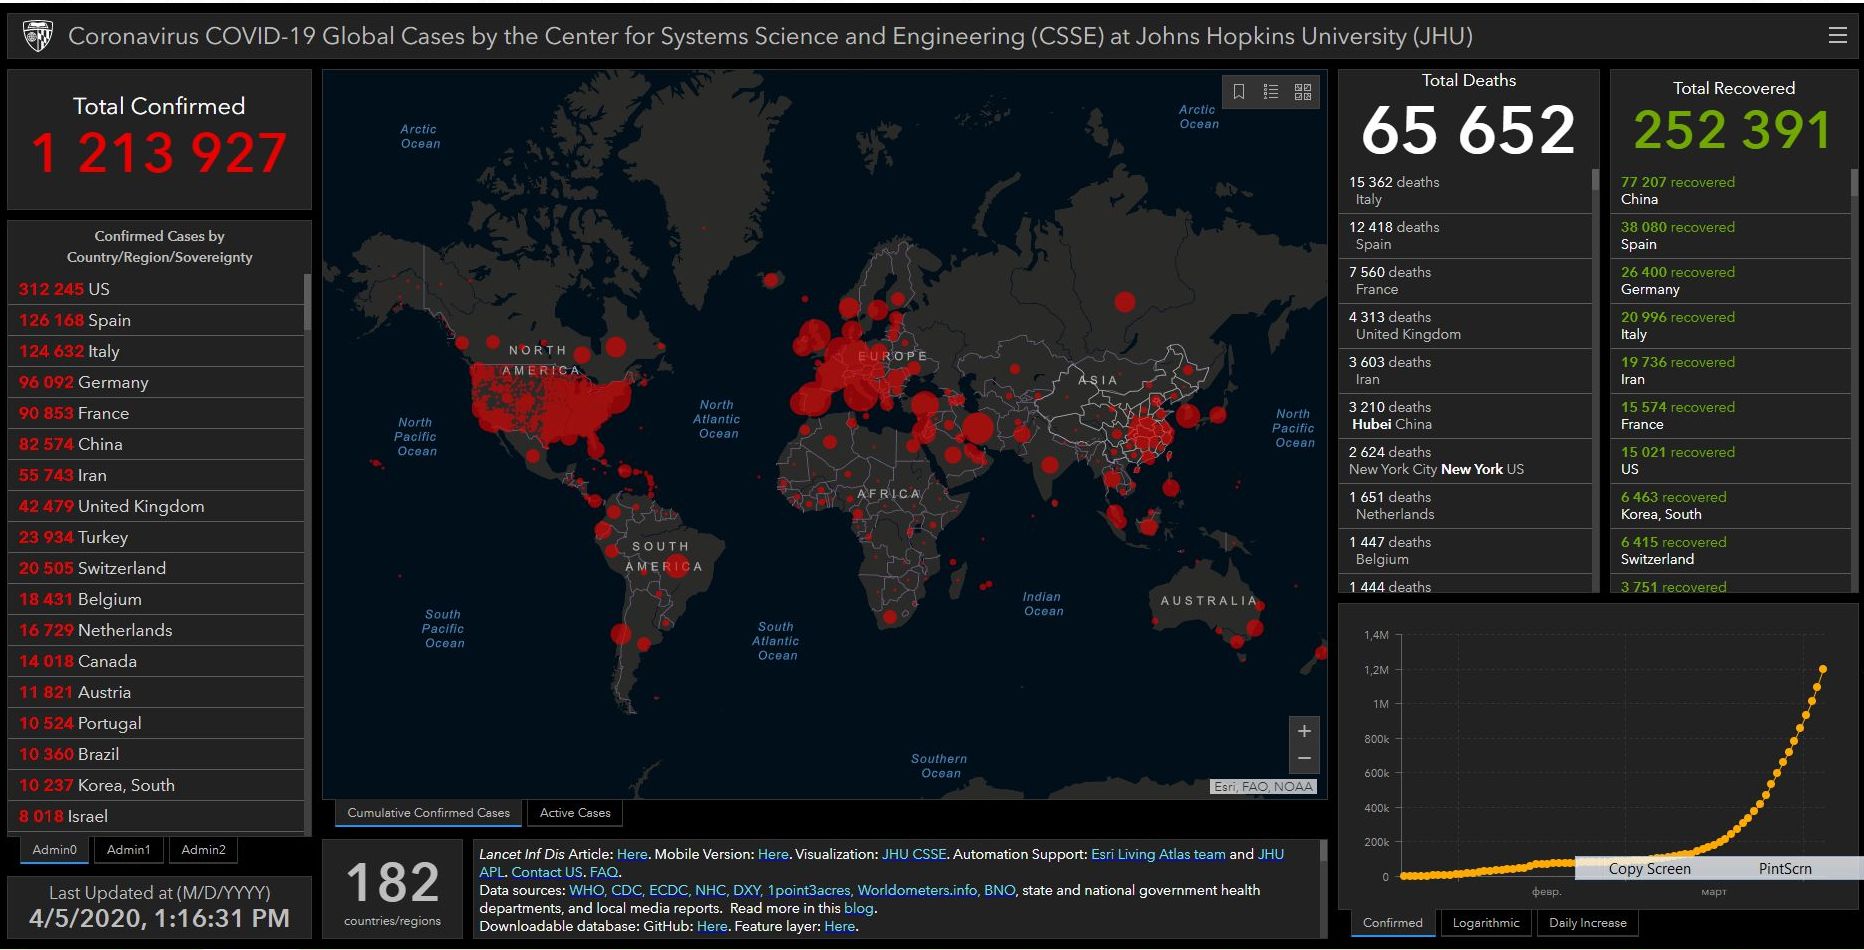Screen dimensions: 1864x950
Task: Show the Logarithmic chart tab
Action: [1486, 923]
